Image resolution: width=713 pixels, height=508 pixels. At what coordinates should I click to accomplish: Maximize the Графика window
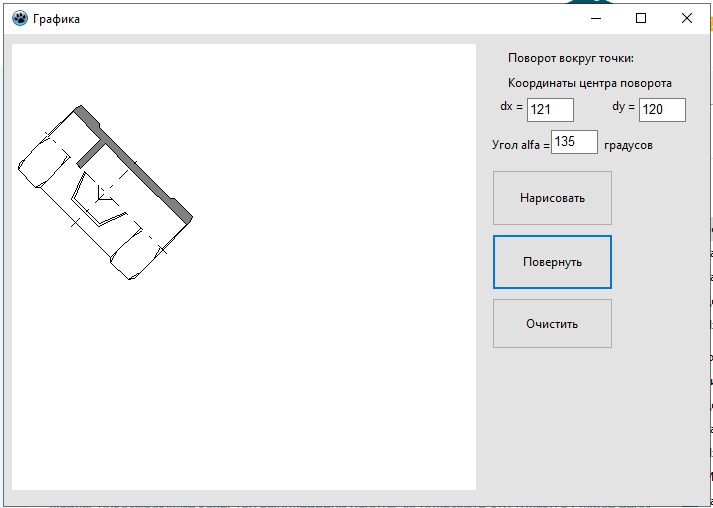641,18
